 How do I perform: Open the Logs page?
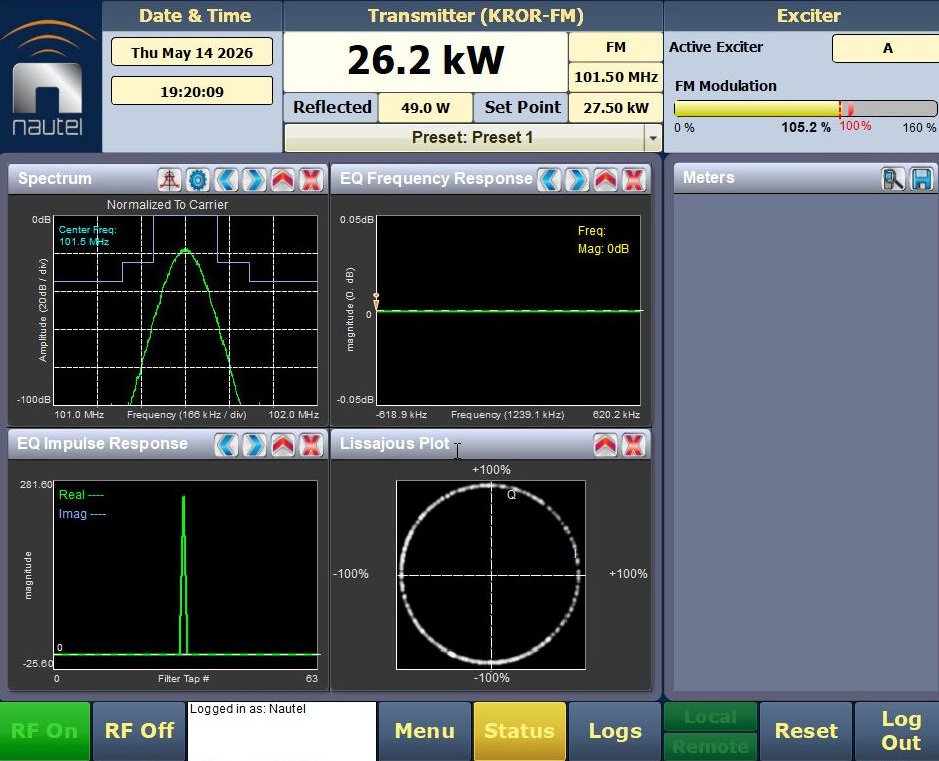coord(615,731)
